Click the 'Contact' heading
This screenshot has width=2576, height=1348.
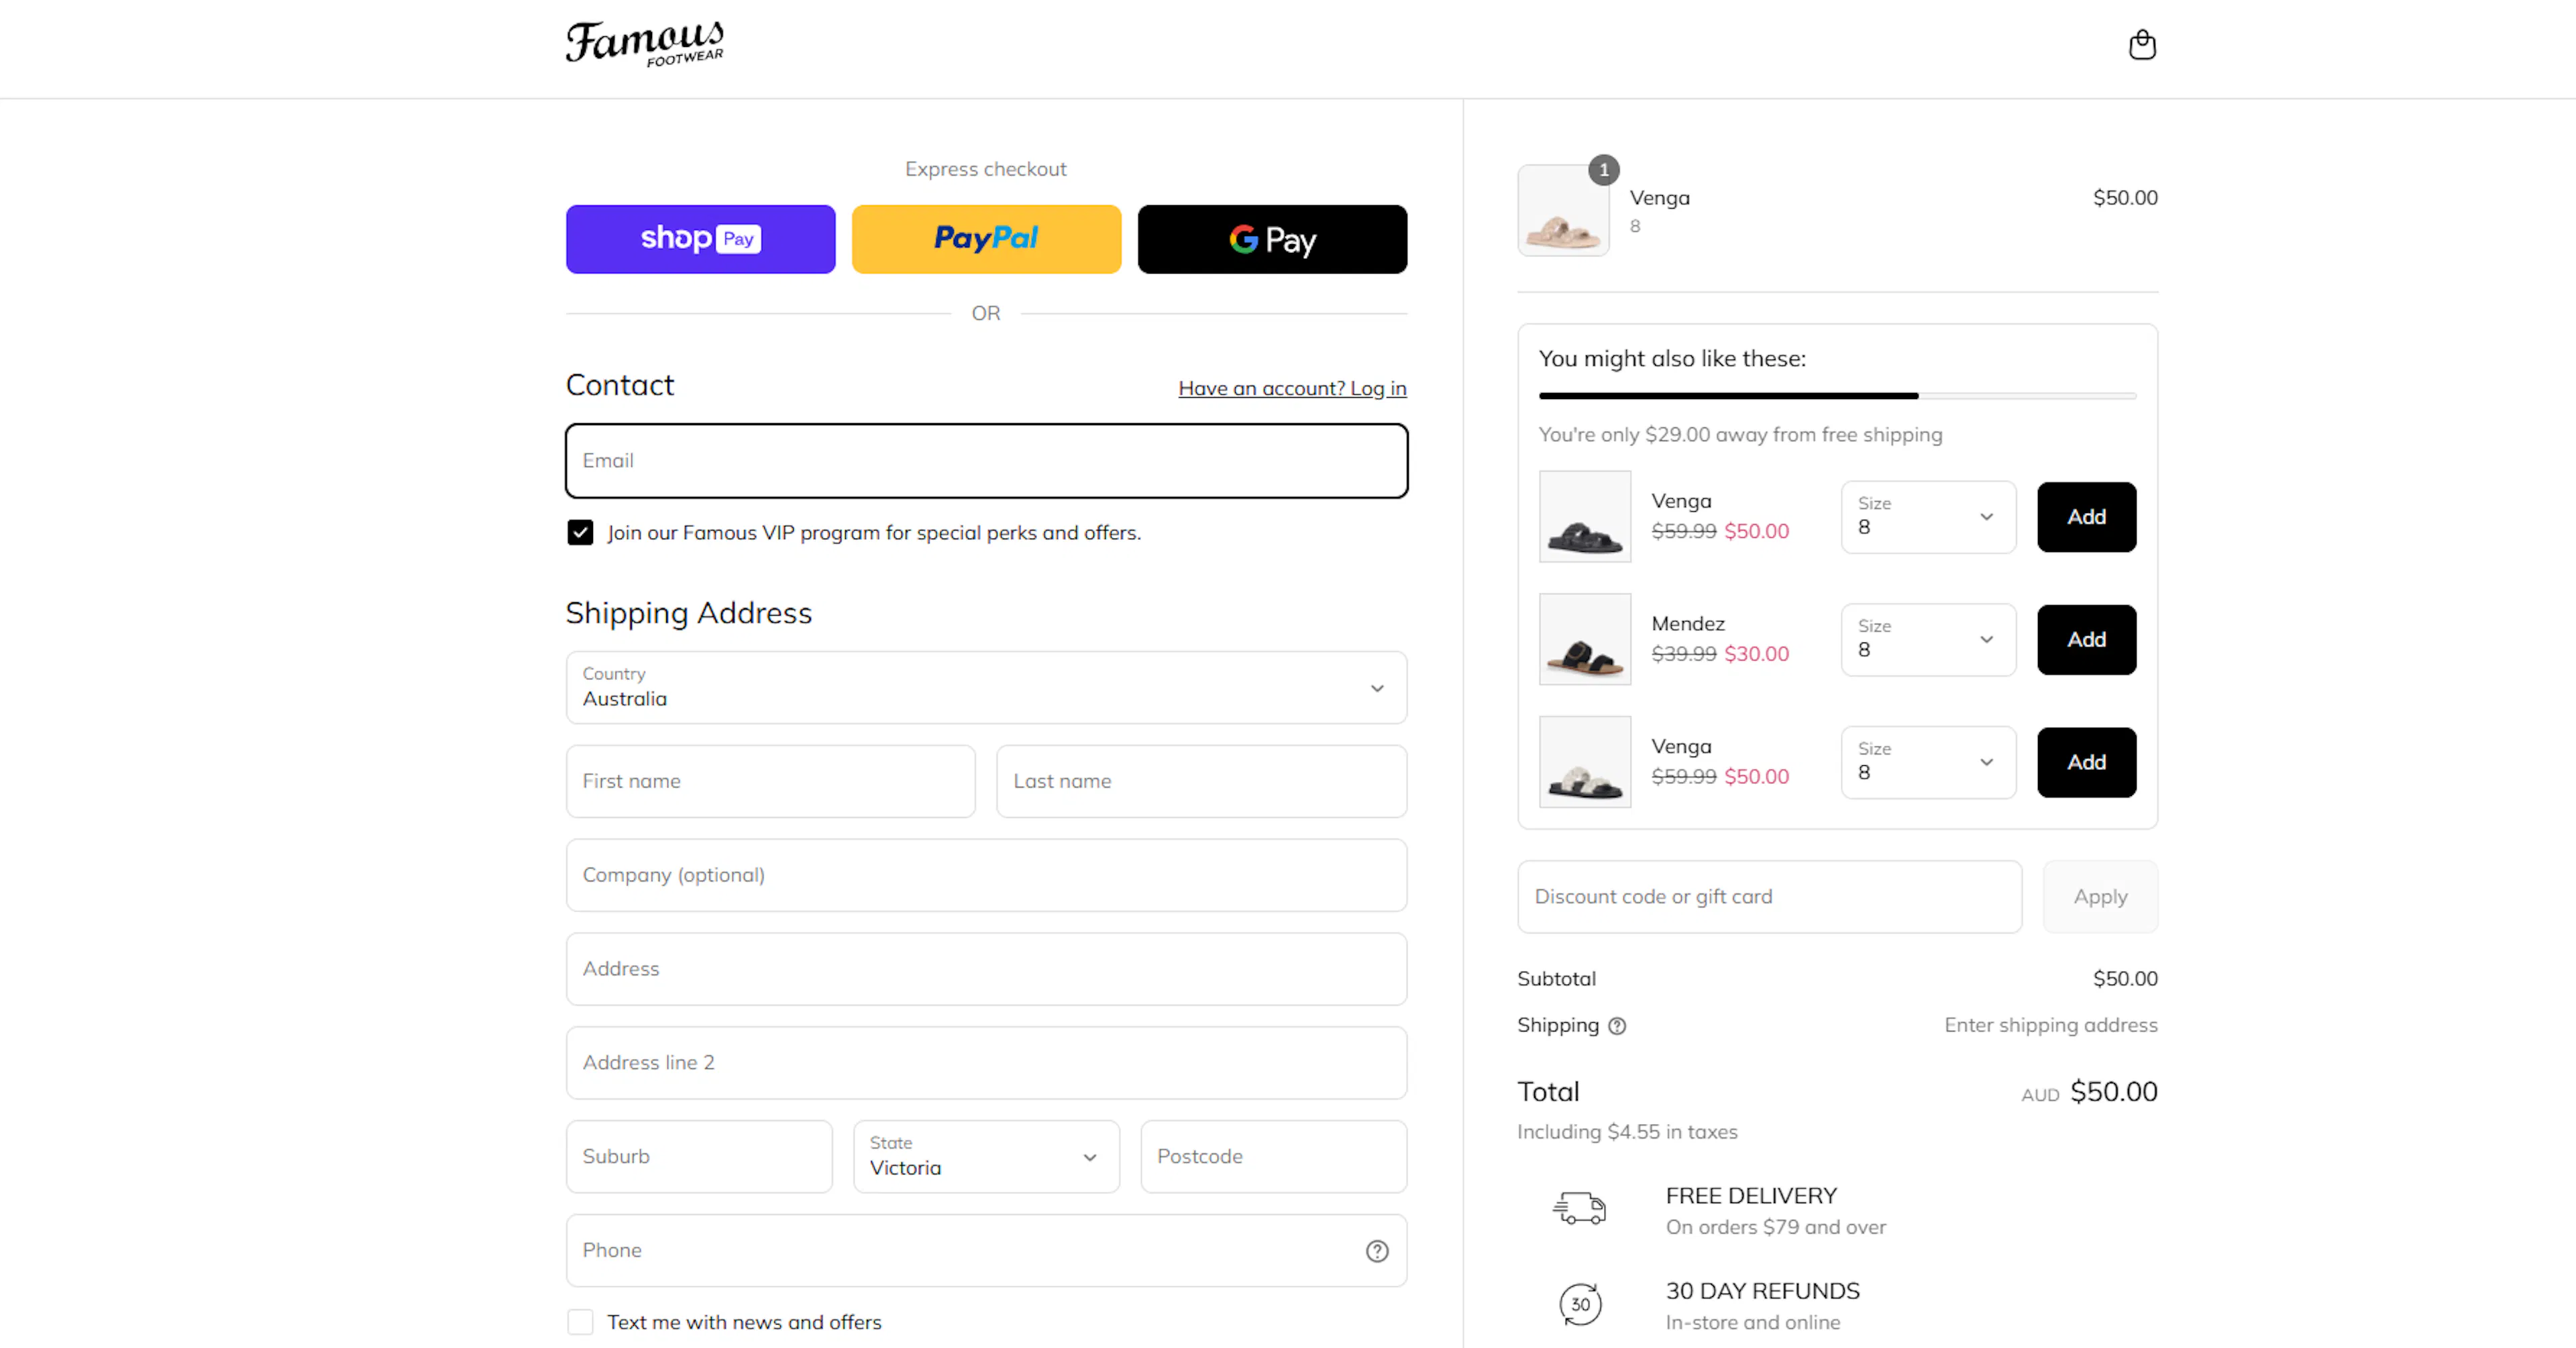(x=619, y=385)
